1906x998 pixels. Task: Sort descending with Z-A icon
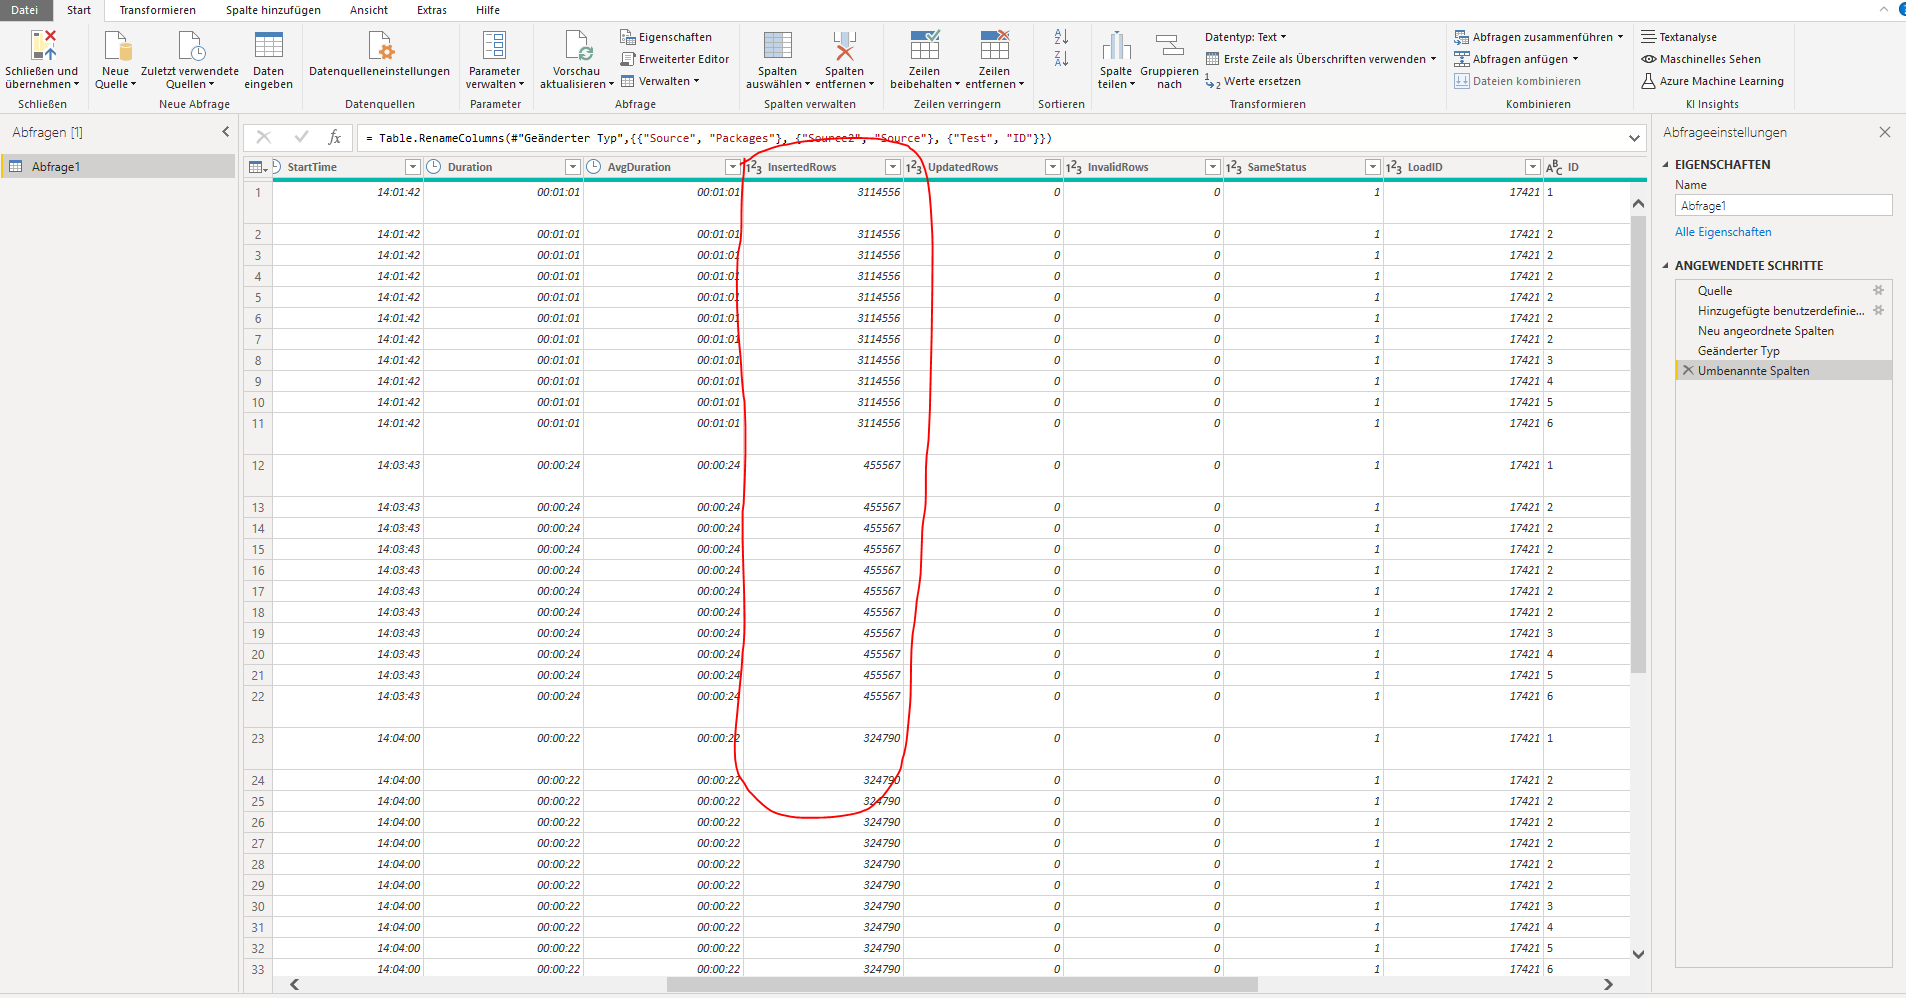pyautogui.click(x=1061, y=59)
